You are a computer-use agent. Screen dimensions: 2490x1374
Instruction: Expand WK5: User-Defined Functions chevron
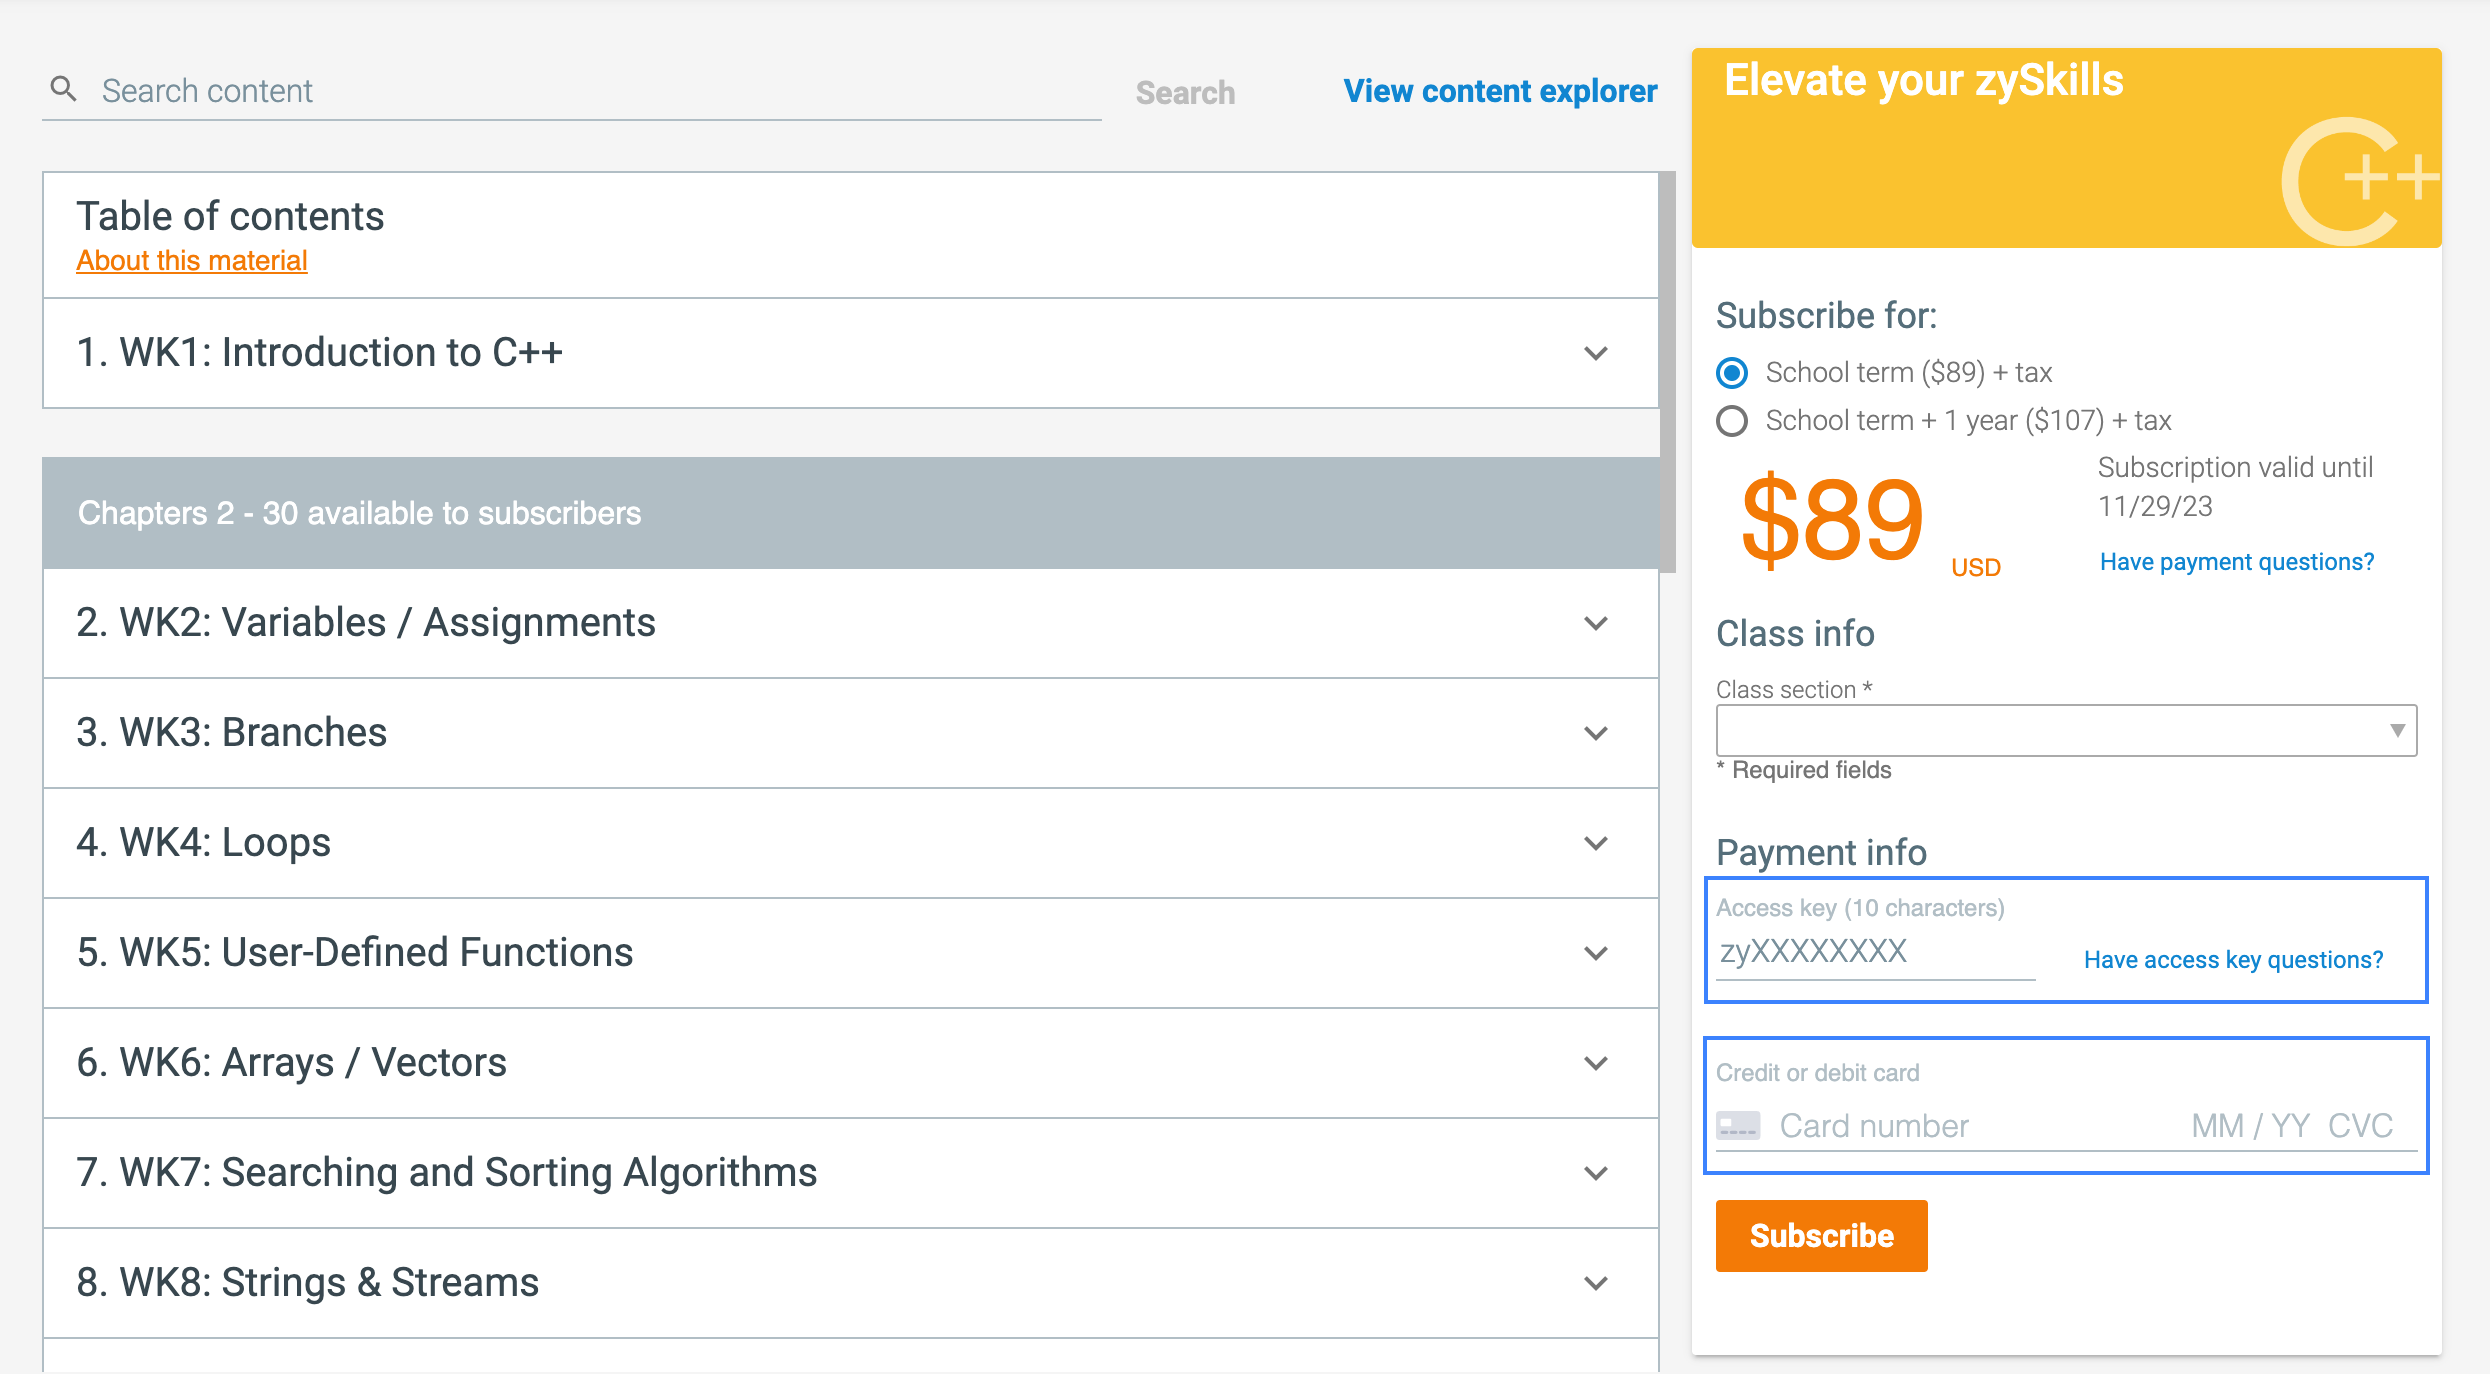[1596, 953]
